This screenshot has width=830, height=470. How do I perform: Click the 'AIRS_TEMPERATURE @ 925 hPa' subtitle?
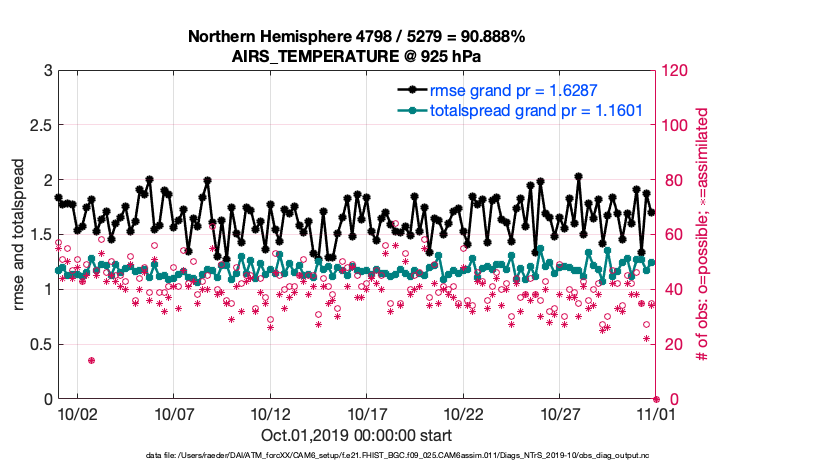[x=356, y=55]
